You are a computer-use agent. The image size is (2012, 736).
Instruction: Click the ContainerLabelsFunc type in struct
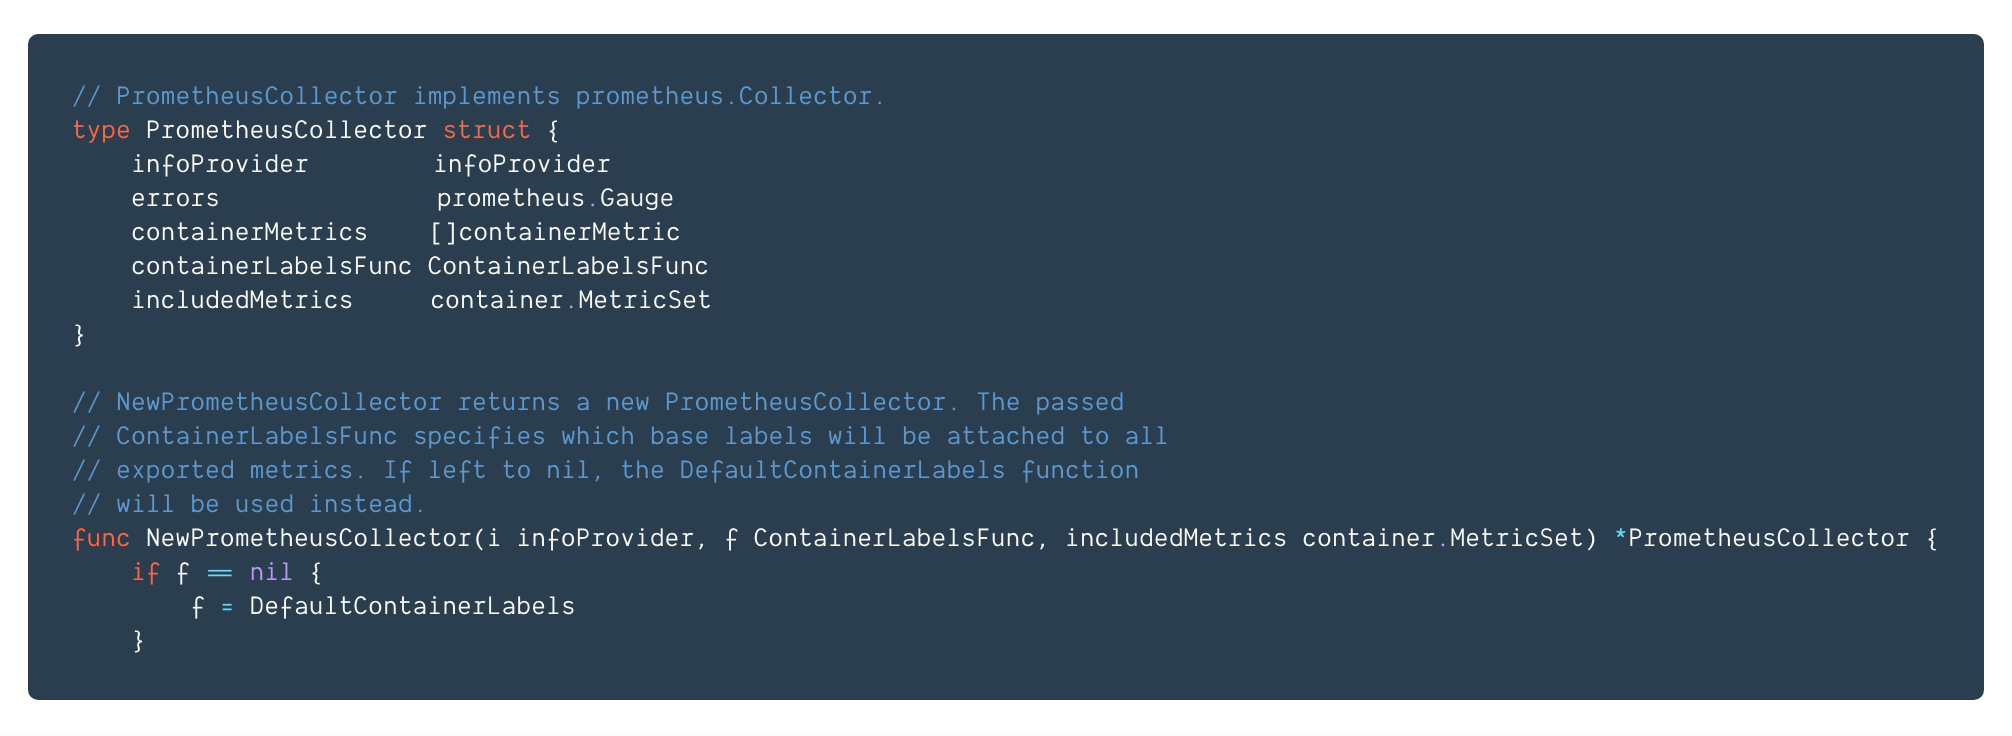click(568, 266)
